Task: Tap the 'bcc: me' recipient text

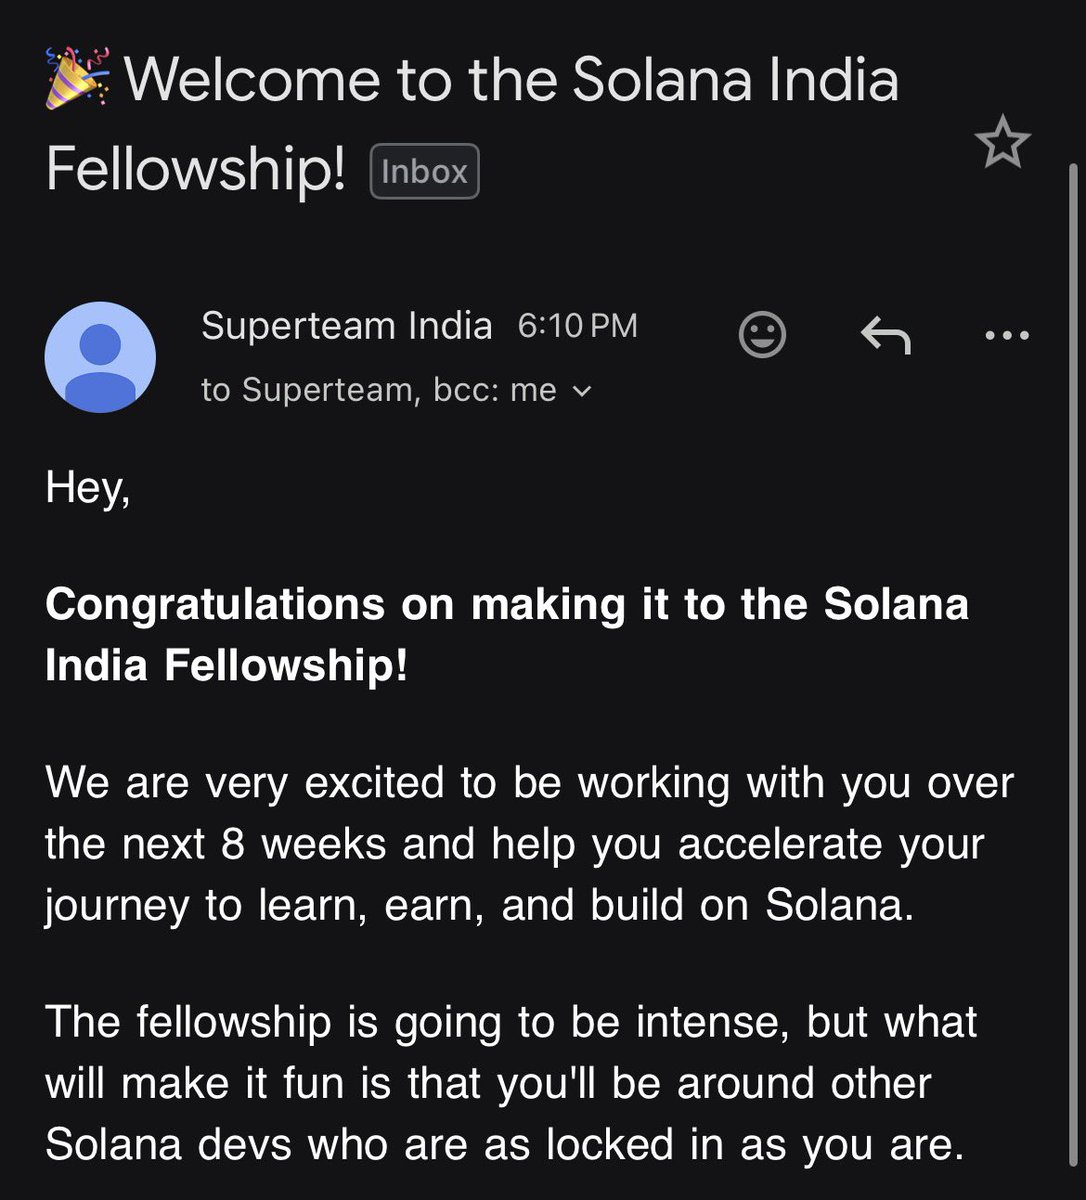Action: (495, 390)
